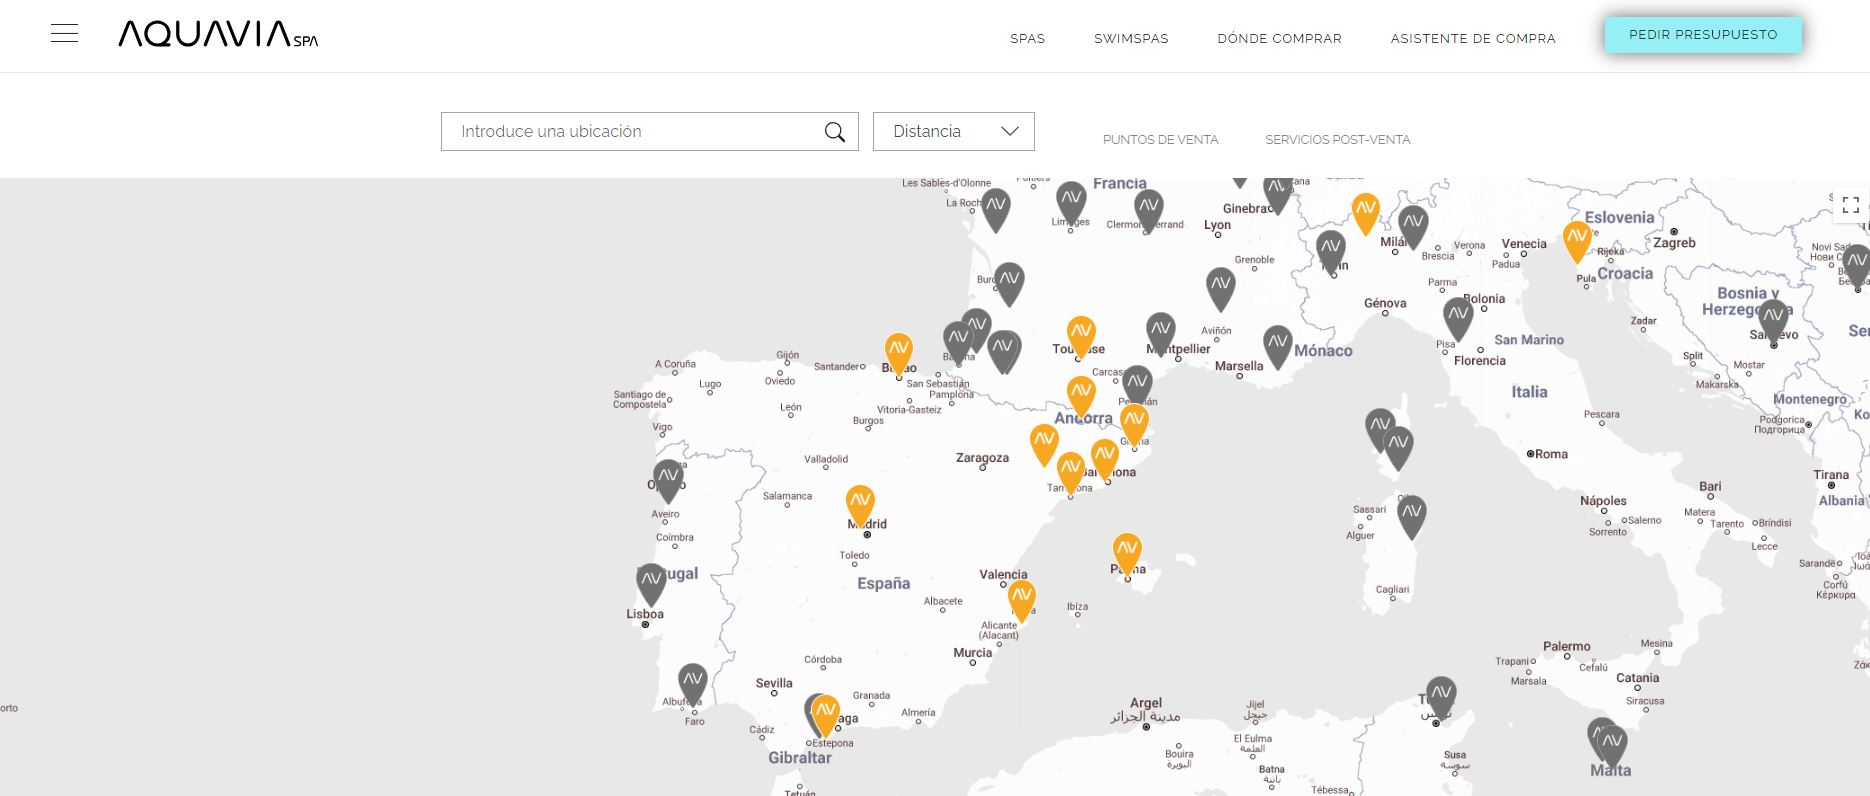Select the gray marker in eastern Sardinia
Screen dimensions: 1870x796
click(1411, 516)
